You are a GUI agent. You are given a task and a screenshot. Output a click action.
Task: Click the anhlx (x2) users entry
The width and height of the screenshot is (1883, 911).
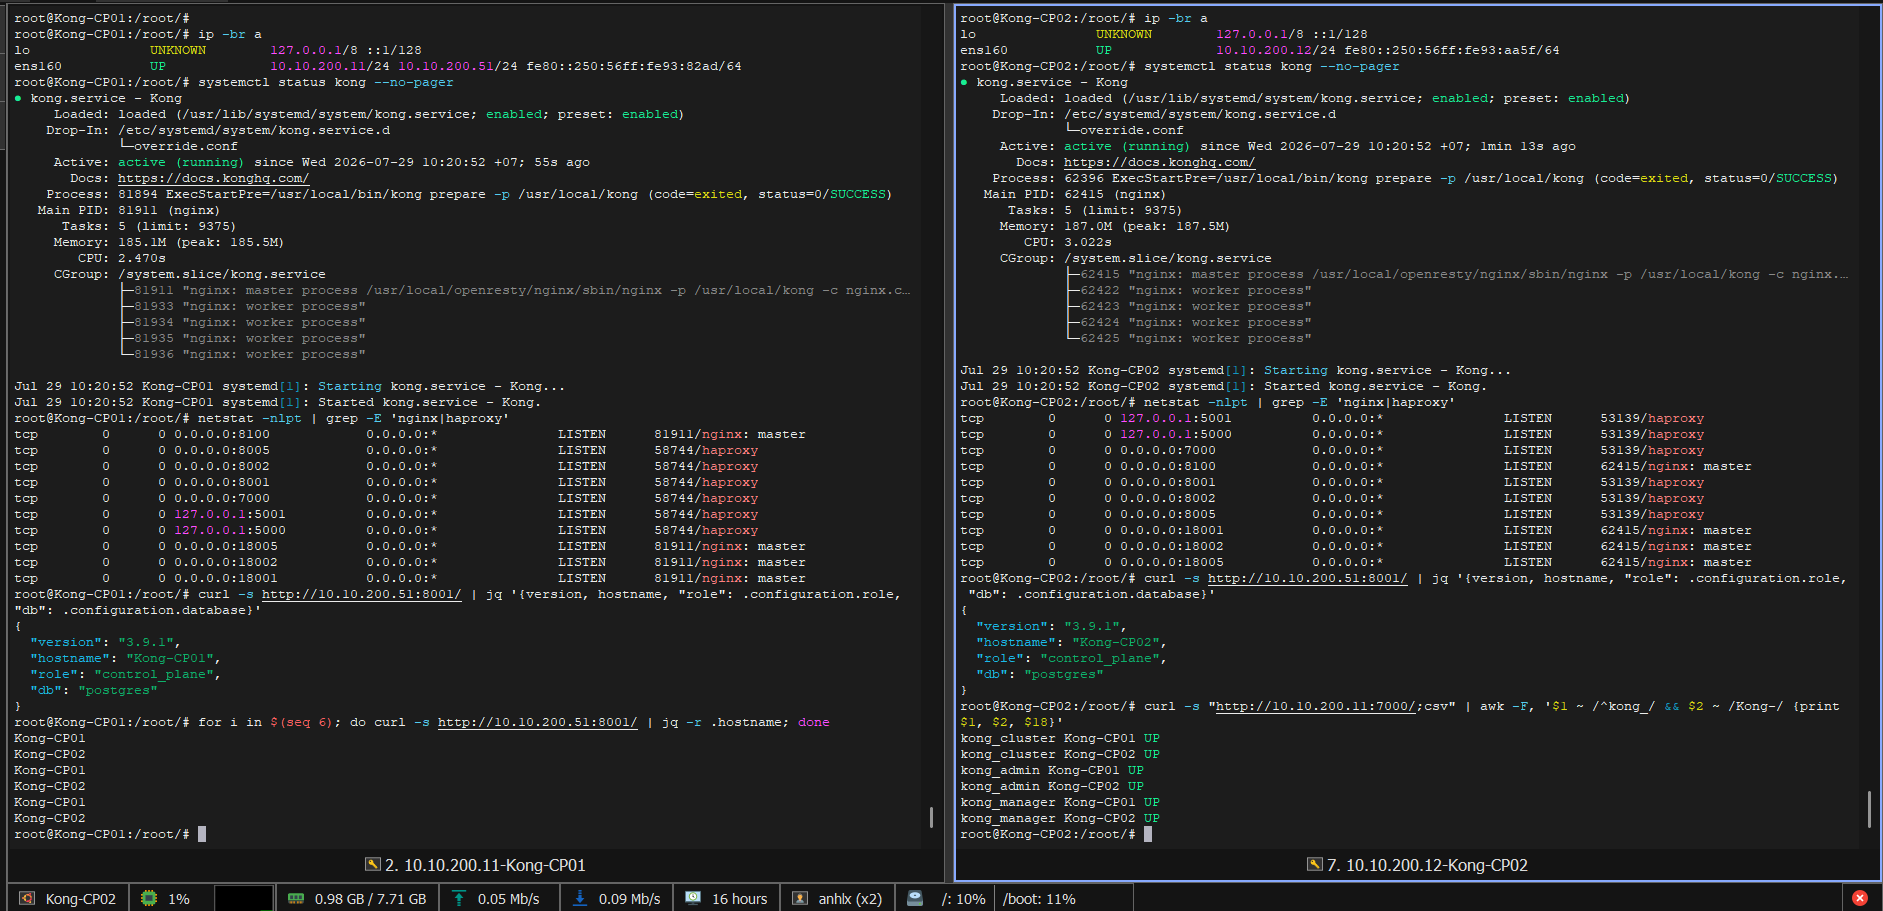point(850,899)
